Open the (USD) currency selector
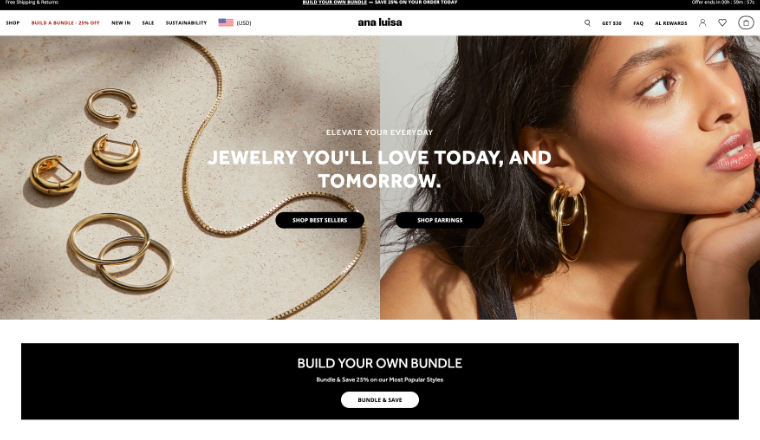 click(x=244, y=23)
